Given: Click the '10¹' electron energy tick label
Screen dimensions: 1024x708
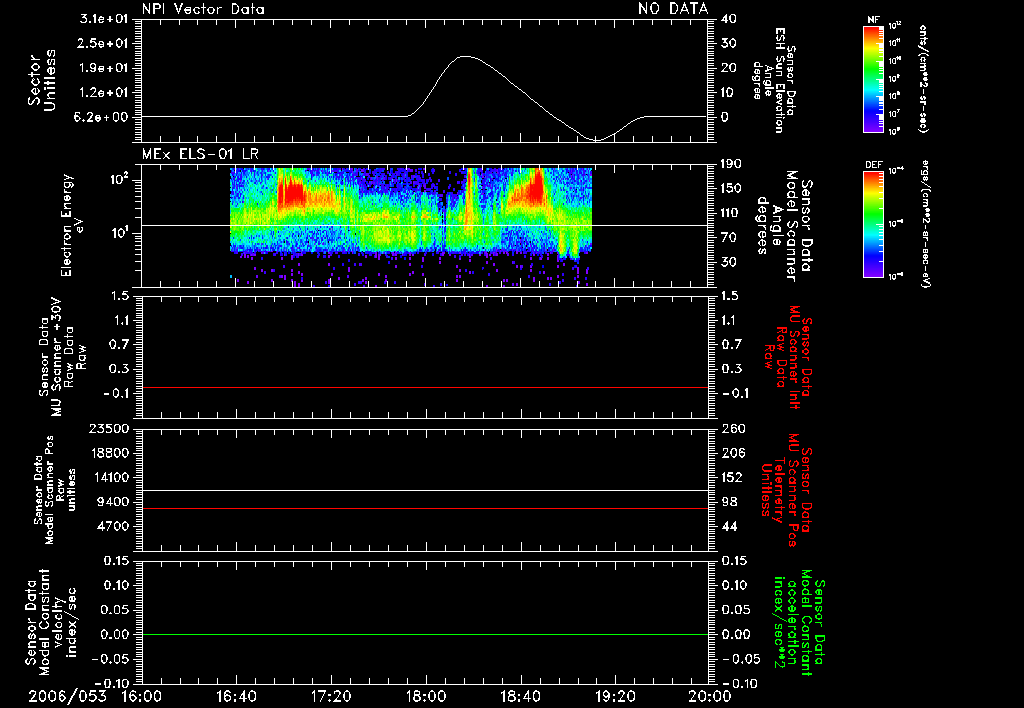Looking at the screenshot, I should (x=118, y=233).
